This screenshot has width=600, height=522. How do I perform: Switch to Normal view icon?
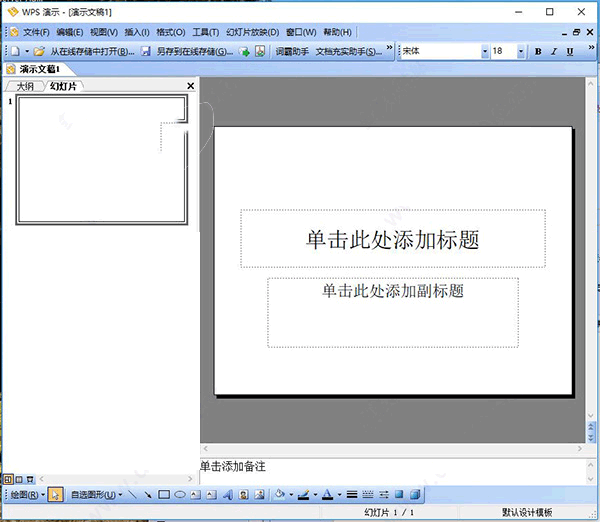click(x=8, y=479)
